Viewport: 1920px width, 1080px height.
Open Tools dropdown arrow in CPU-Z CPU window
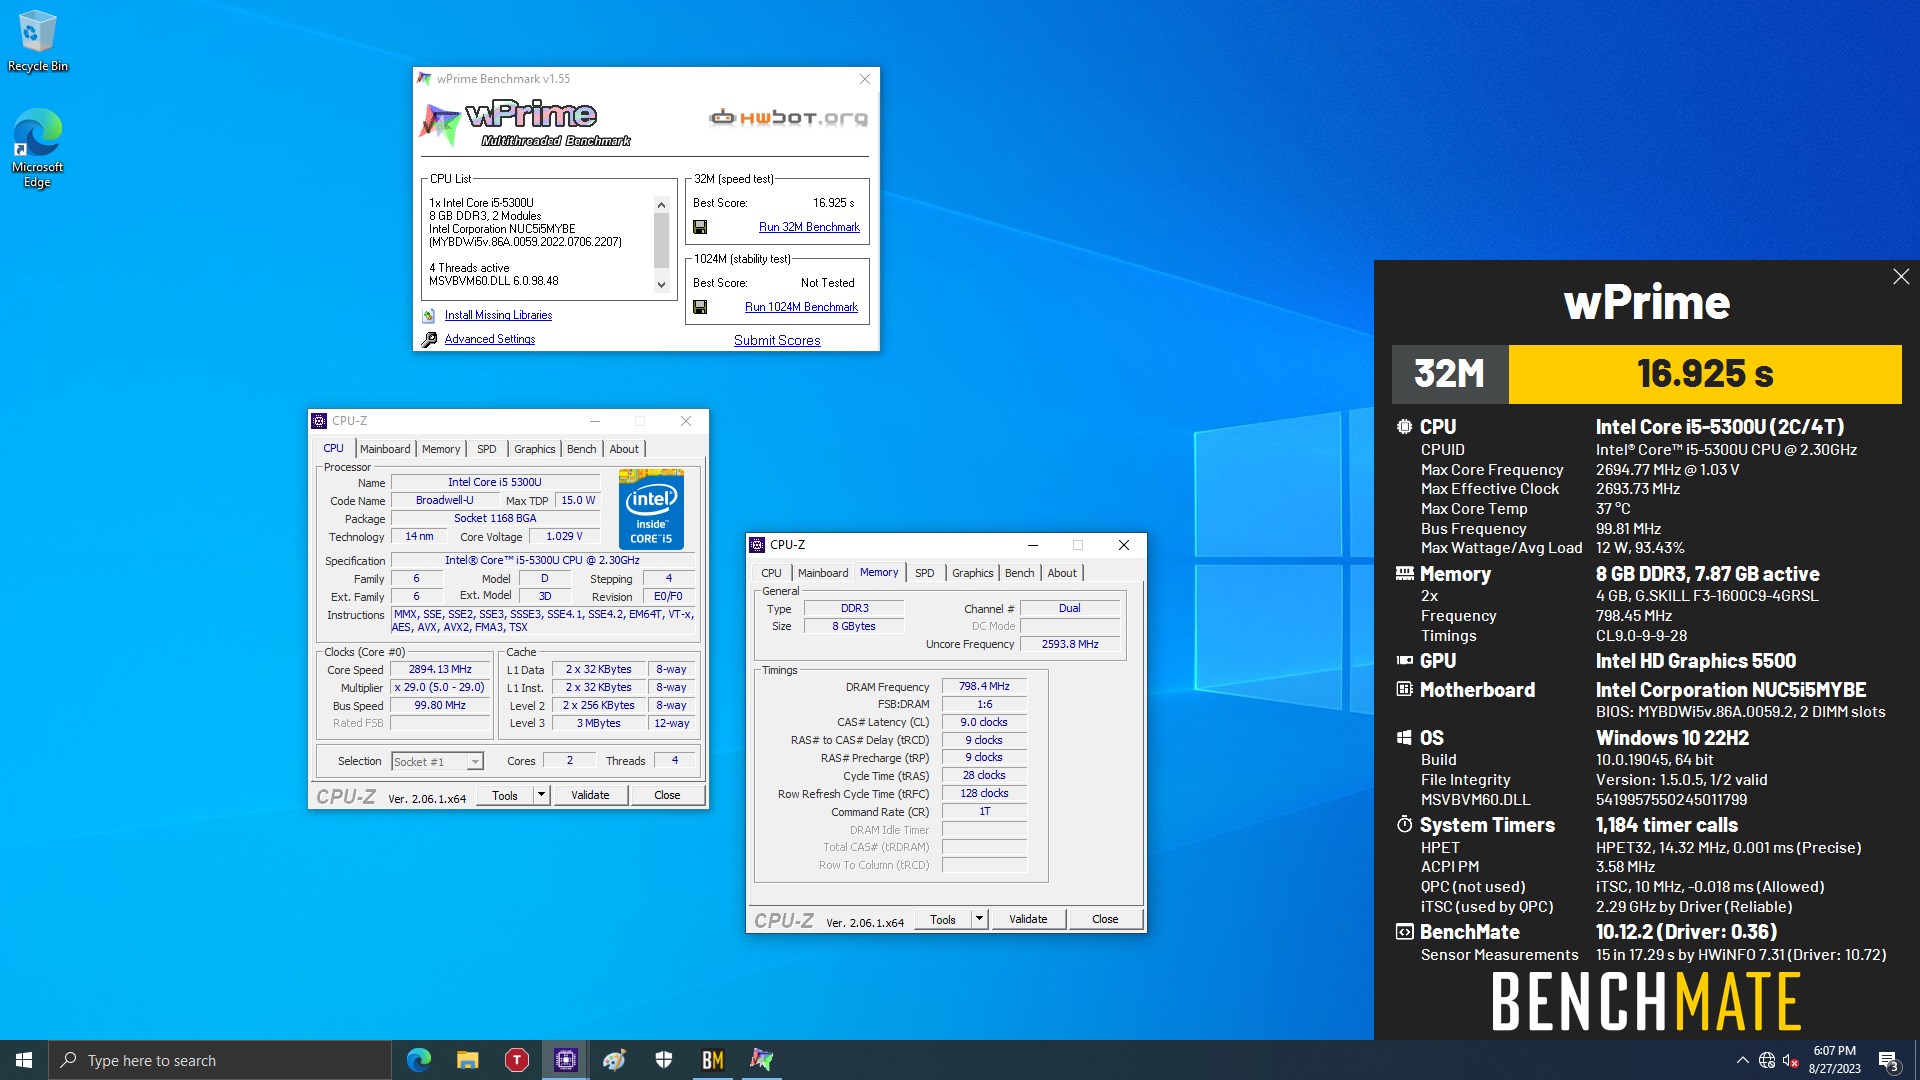point(541,795)
